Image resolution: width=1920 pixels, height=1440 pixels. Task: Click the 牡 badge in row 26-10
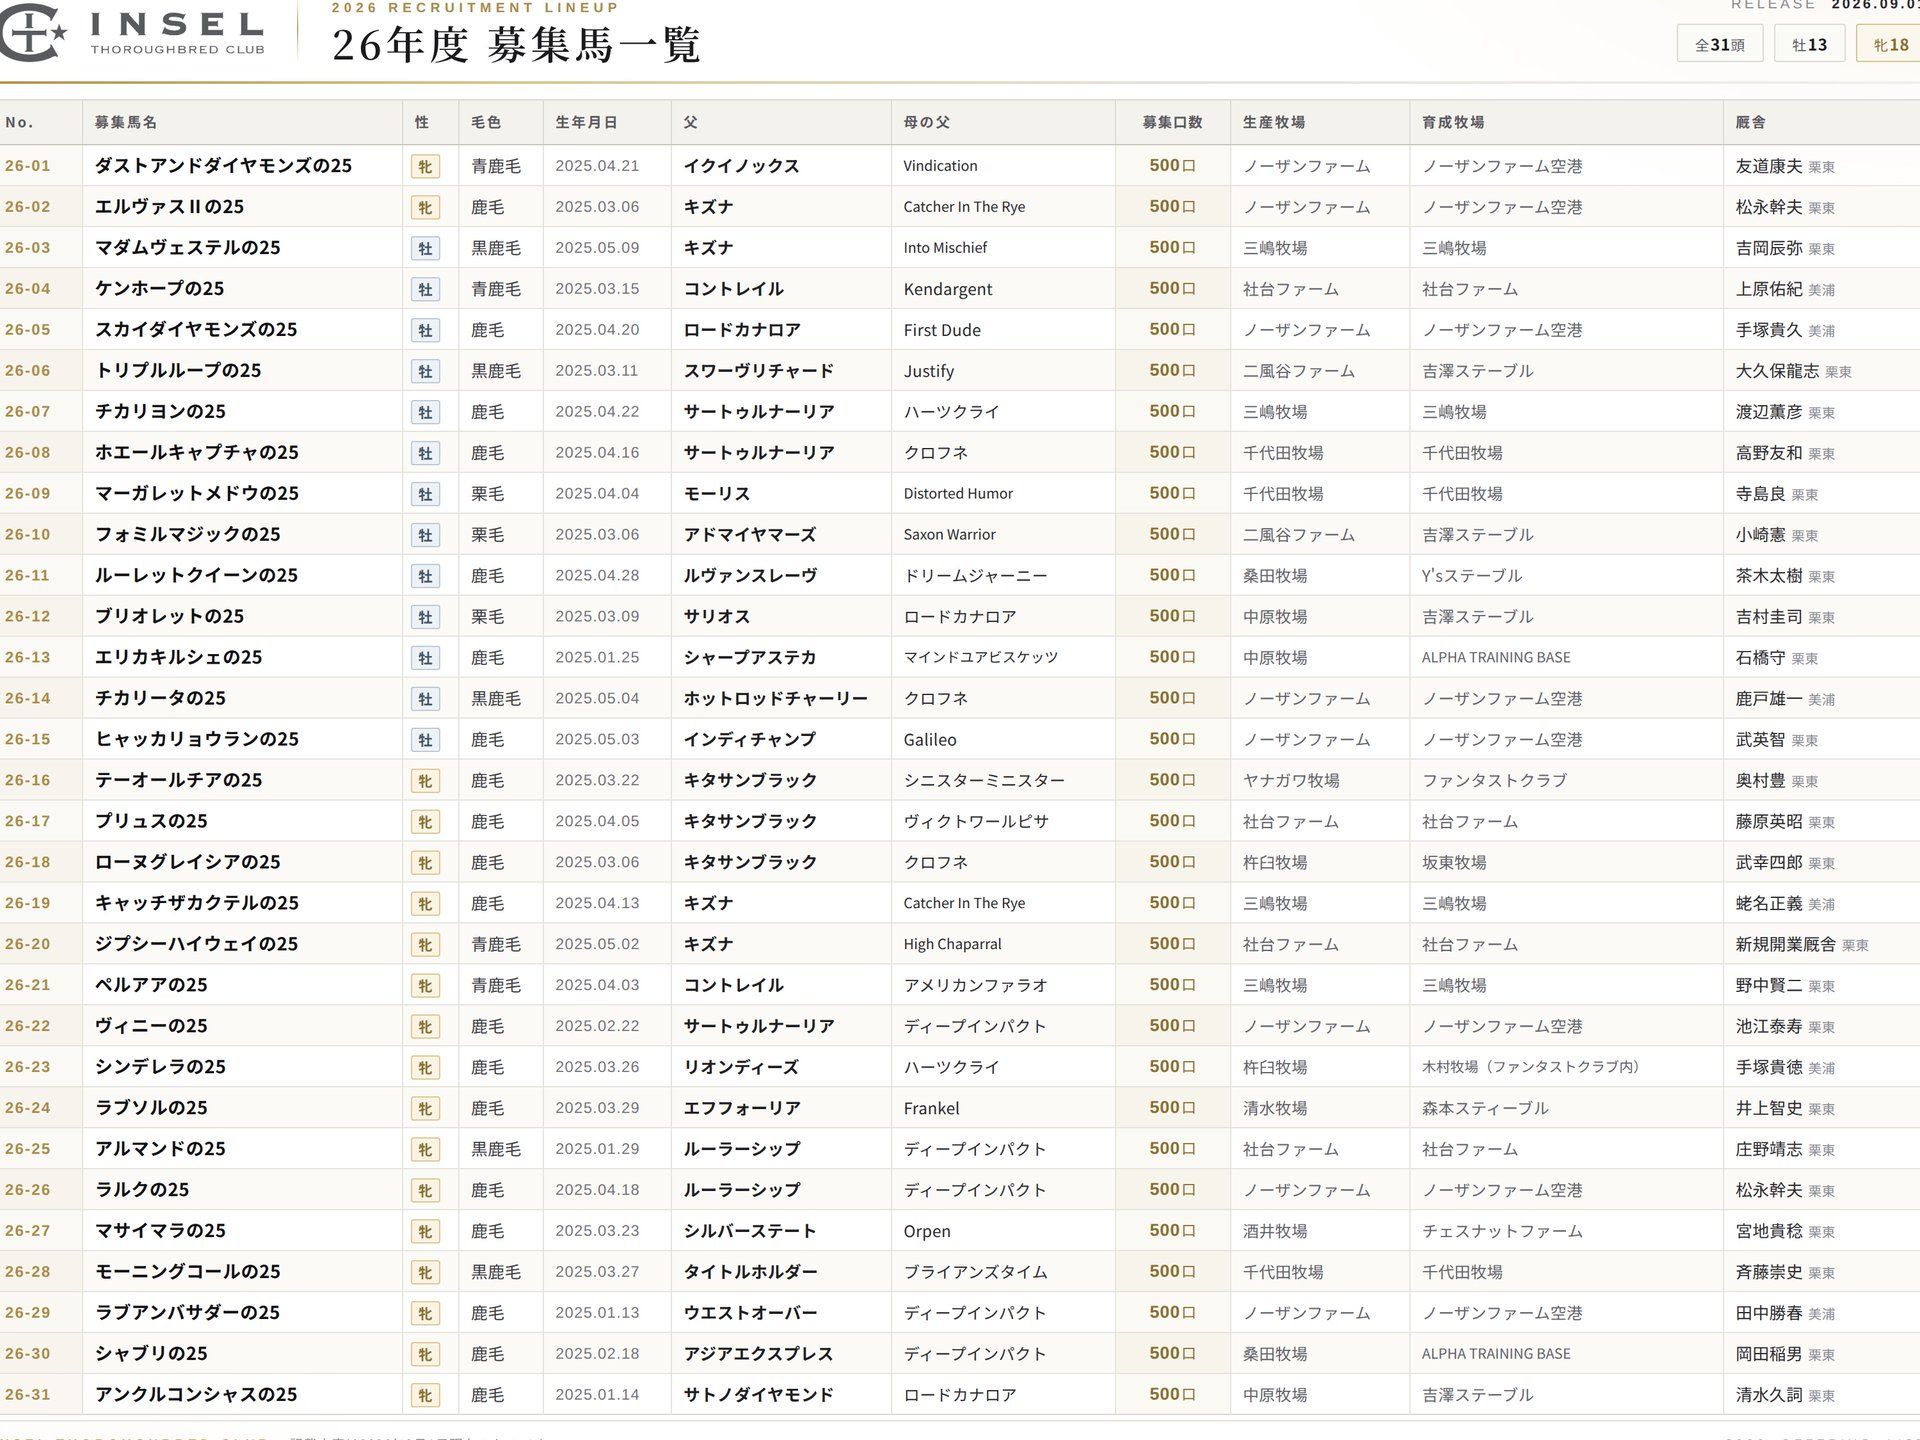pyautogui.click(x=425, y=536)
